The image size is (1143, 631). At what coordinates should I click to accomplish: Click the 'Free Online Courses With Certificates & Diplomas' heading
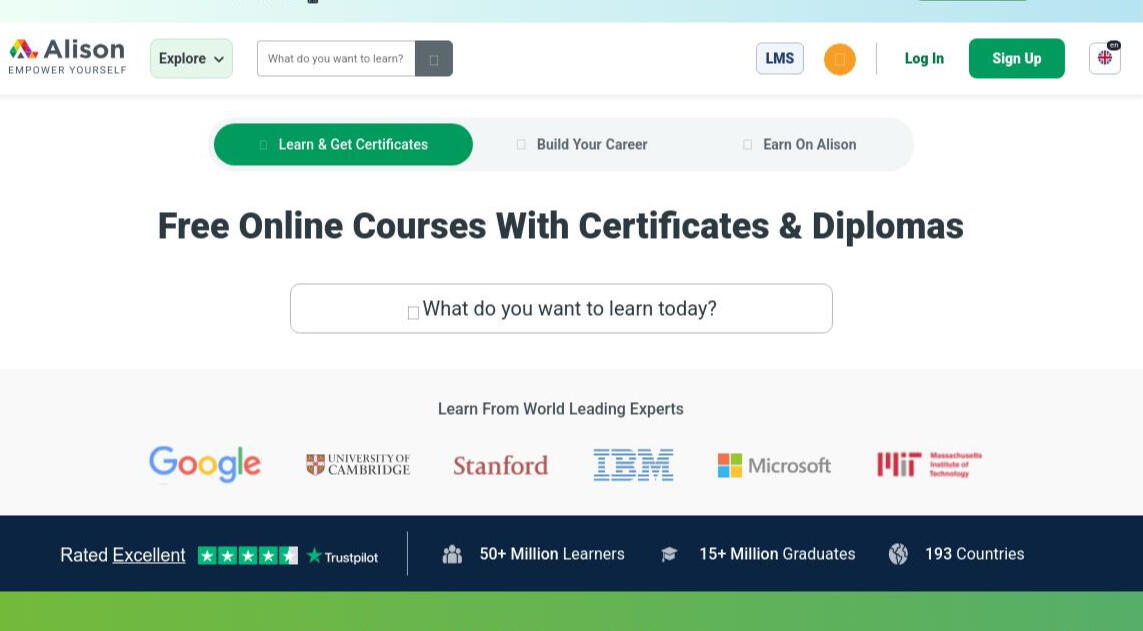tap(561, 226)
